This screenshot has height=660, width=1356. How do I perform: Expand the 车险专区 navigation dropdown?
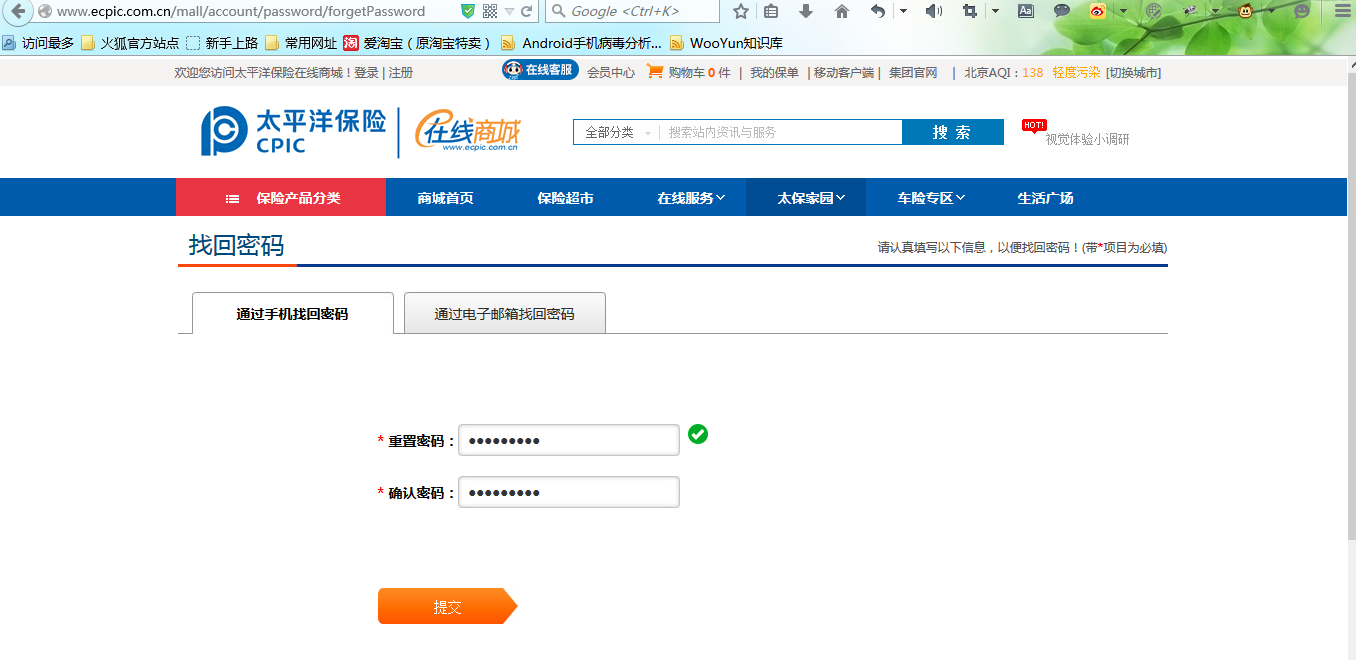931,198
